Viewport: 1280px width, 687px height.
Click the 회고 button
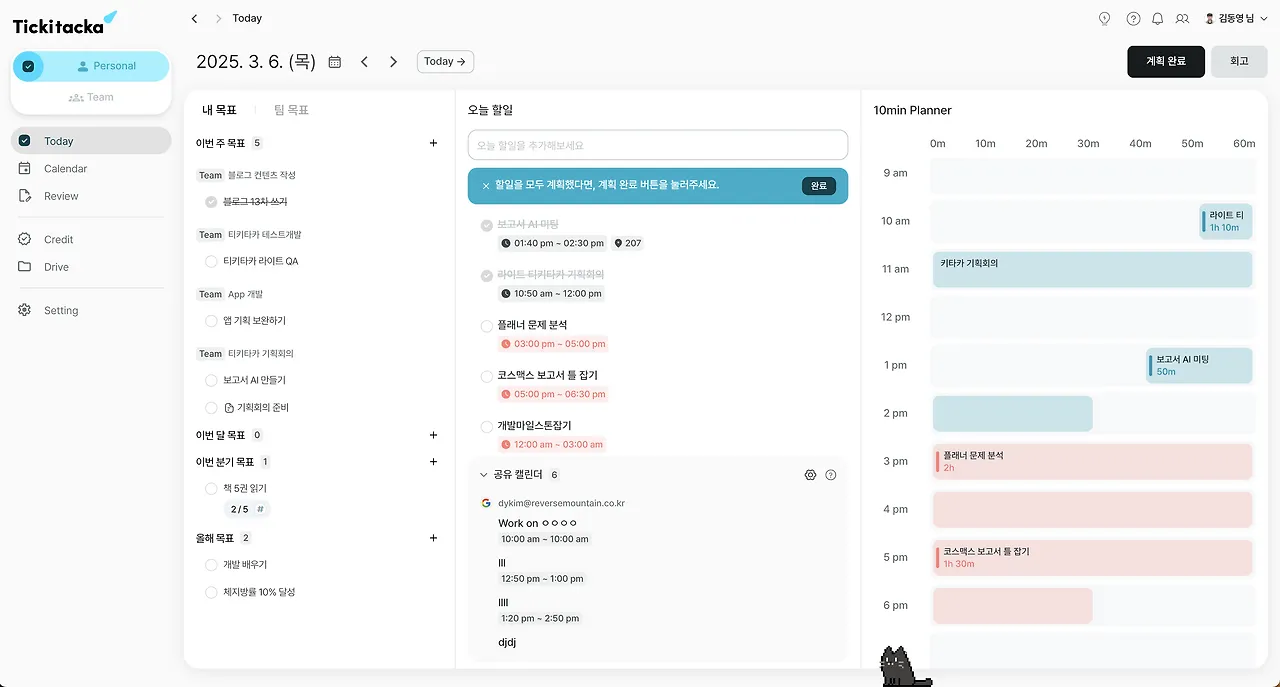pyautogui.click(x=1238, y=61)
